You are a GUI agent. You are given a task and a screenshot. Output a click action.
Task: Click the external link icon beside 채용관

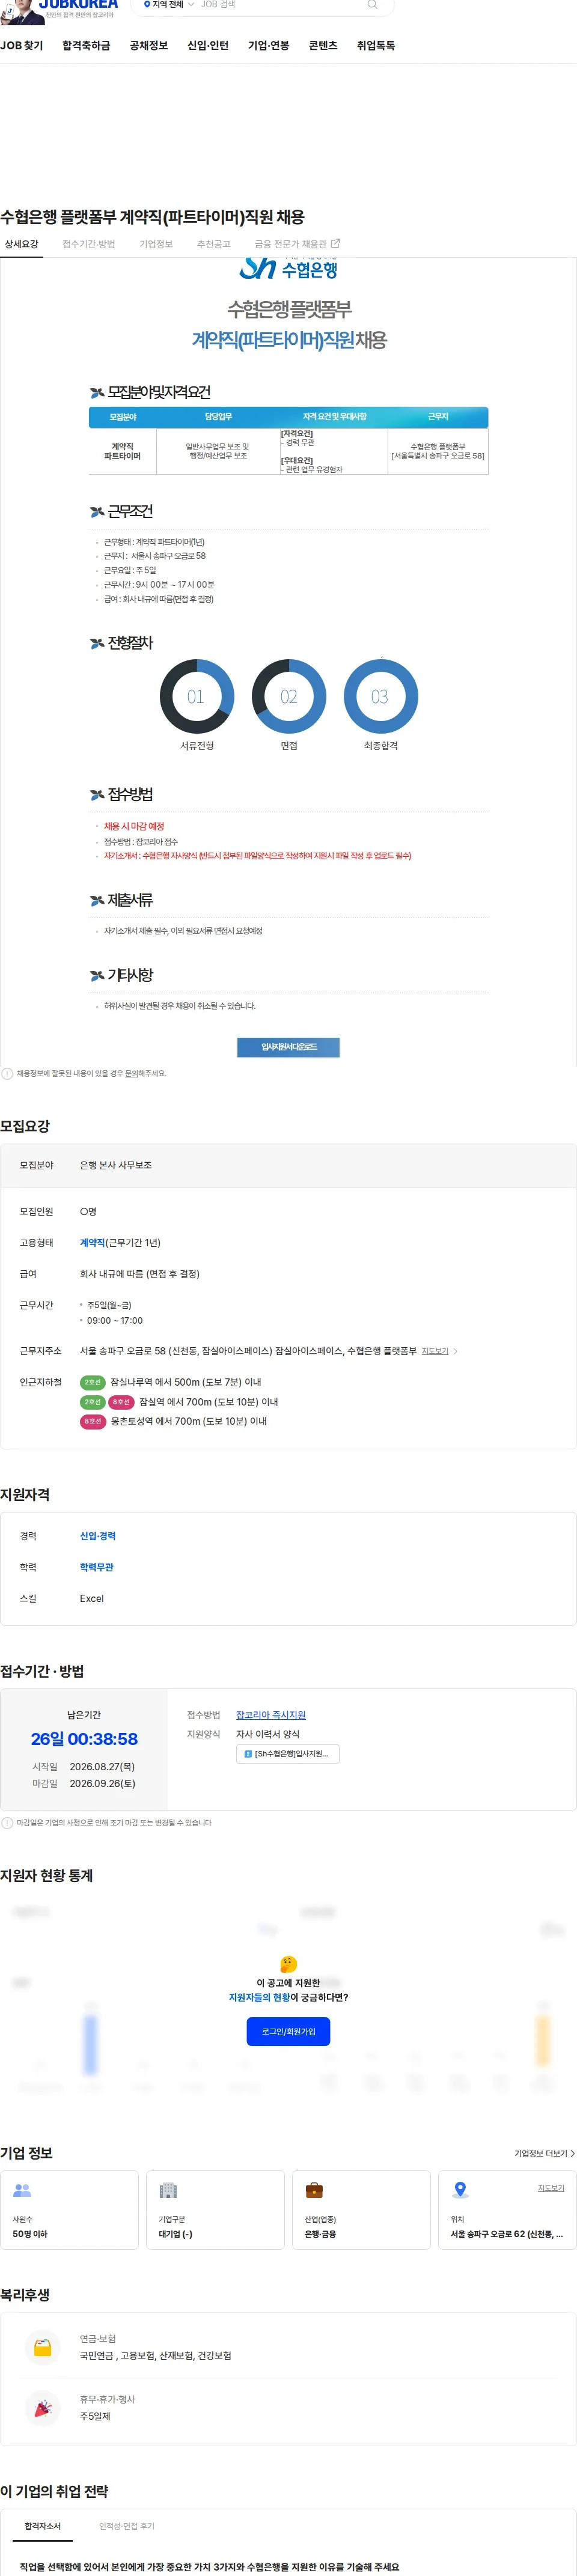(336, 243)
